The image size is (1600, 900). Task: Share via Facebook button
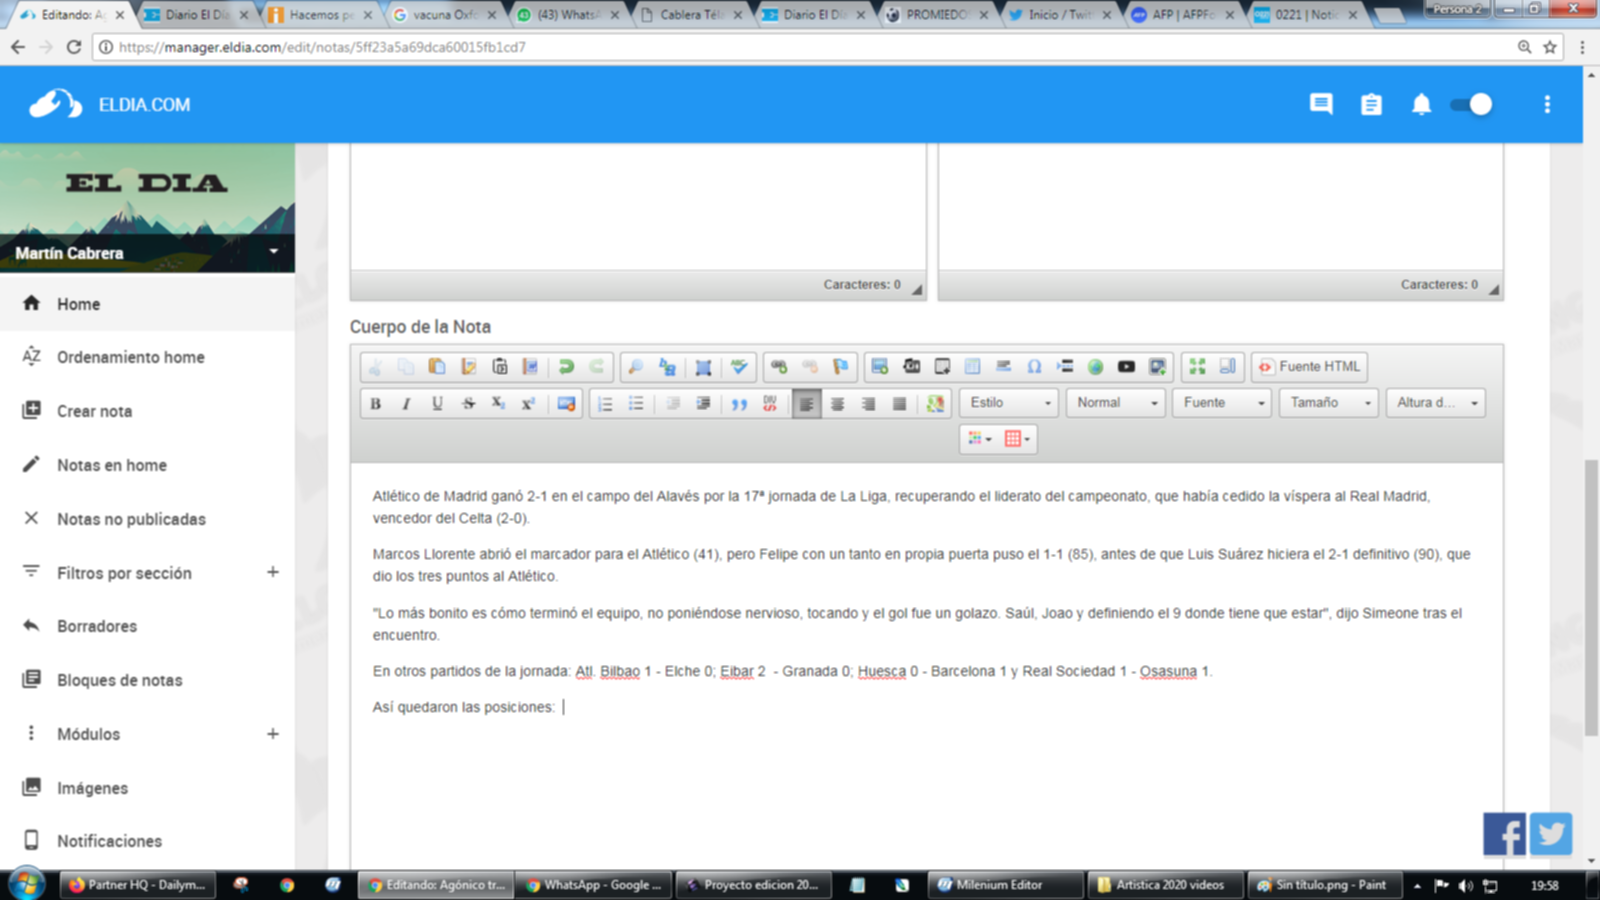tap(1504, 834)
